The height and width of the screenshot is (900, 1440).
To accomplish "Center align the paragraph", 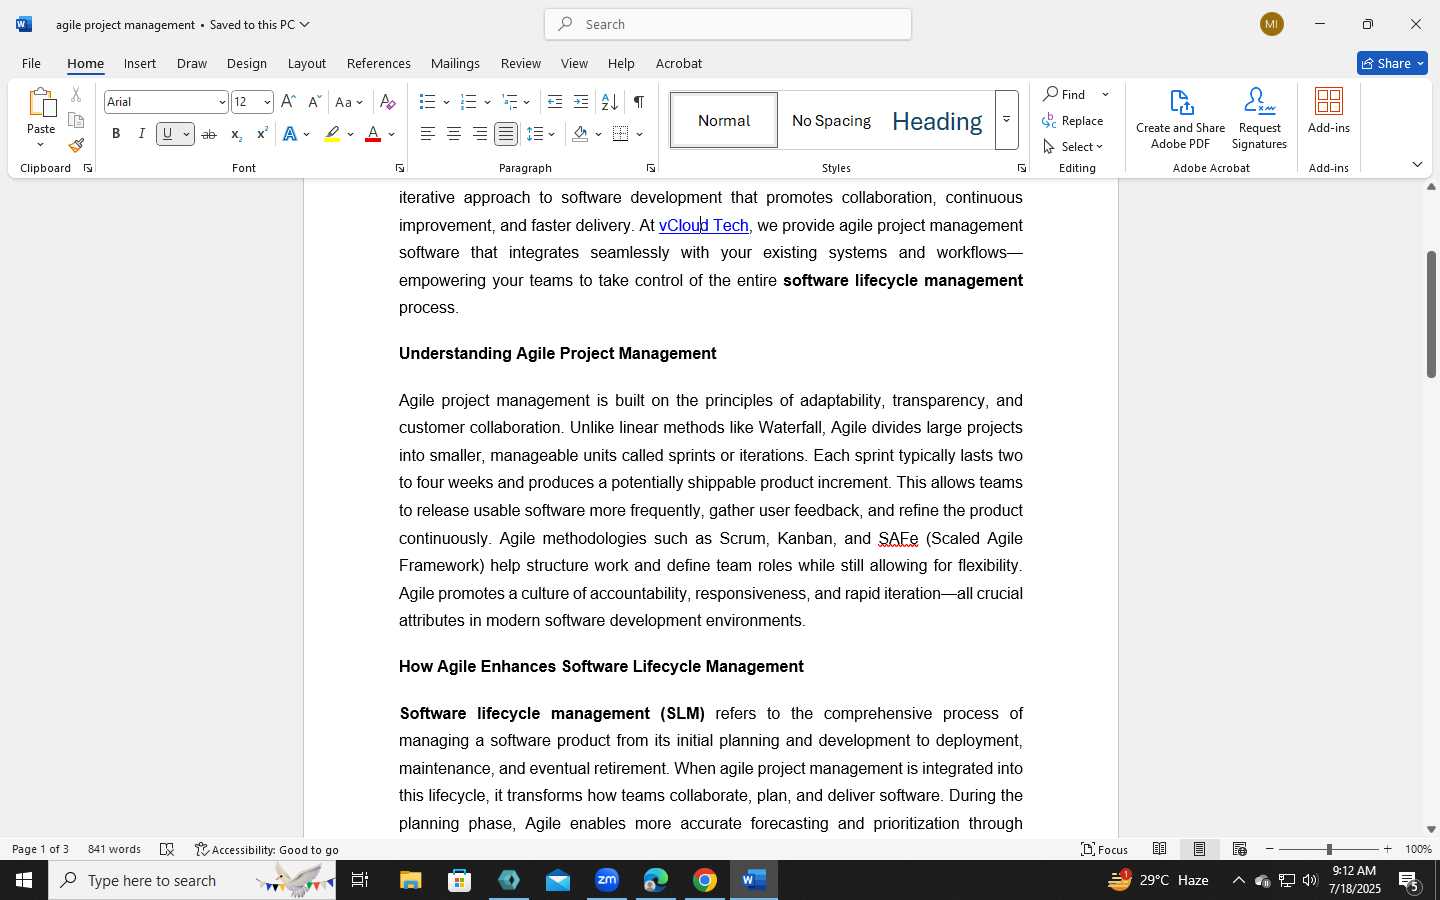I will tap(454, 134).
